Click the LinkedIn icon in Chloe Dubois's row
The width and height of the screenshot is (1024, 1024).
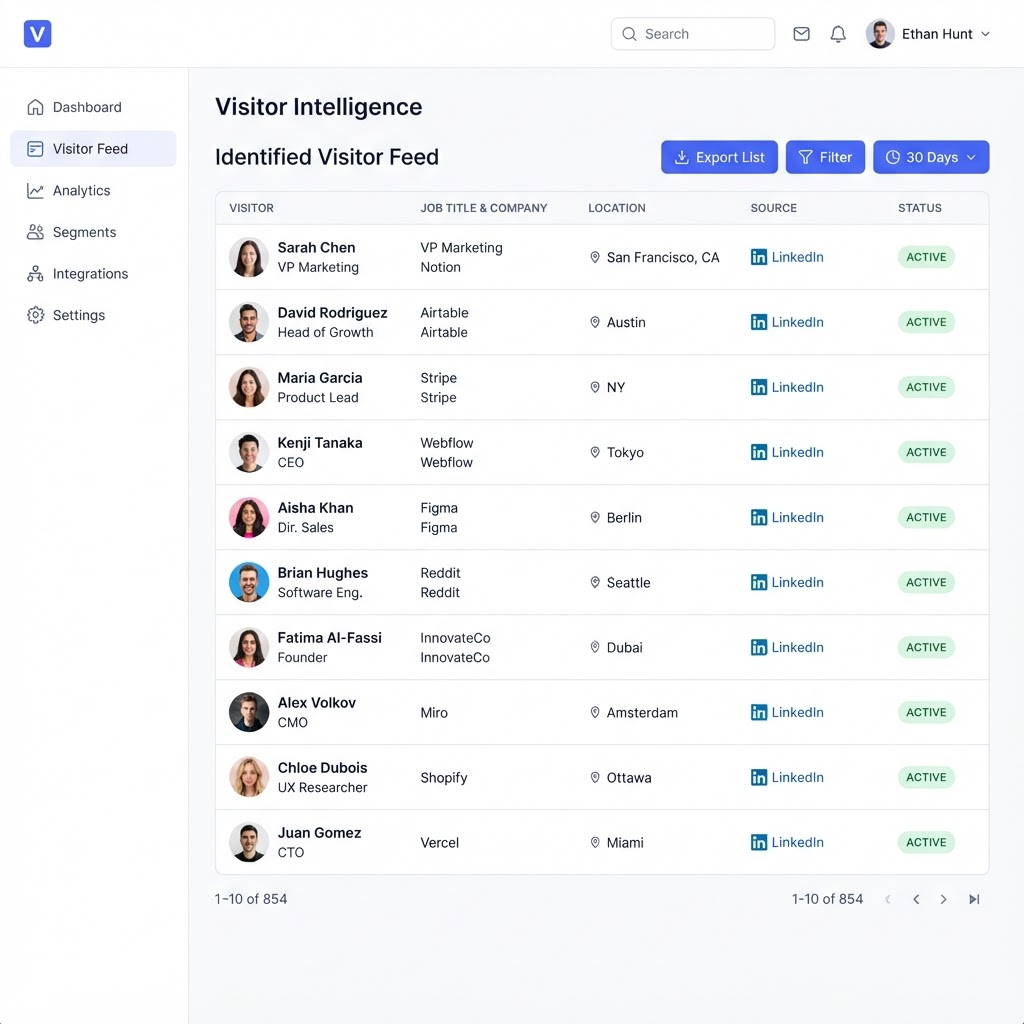pyautogui.click(x=759, y=777)
